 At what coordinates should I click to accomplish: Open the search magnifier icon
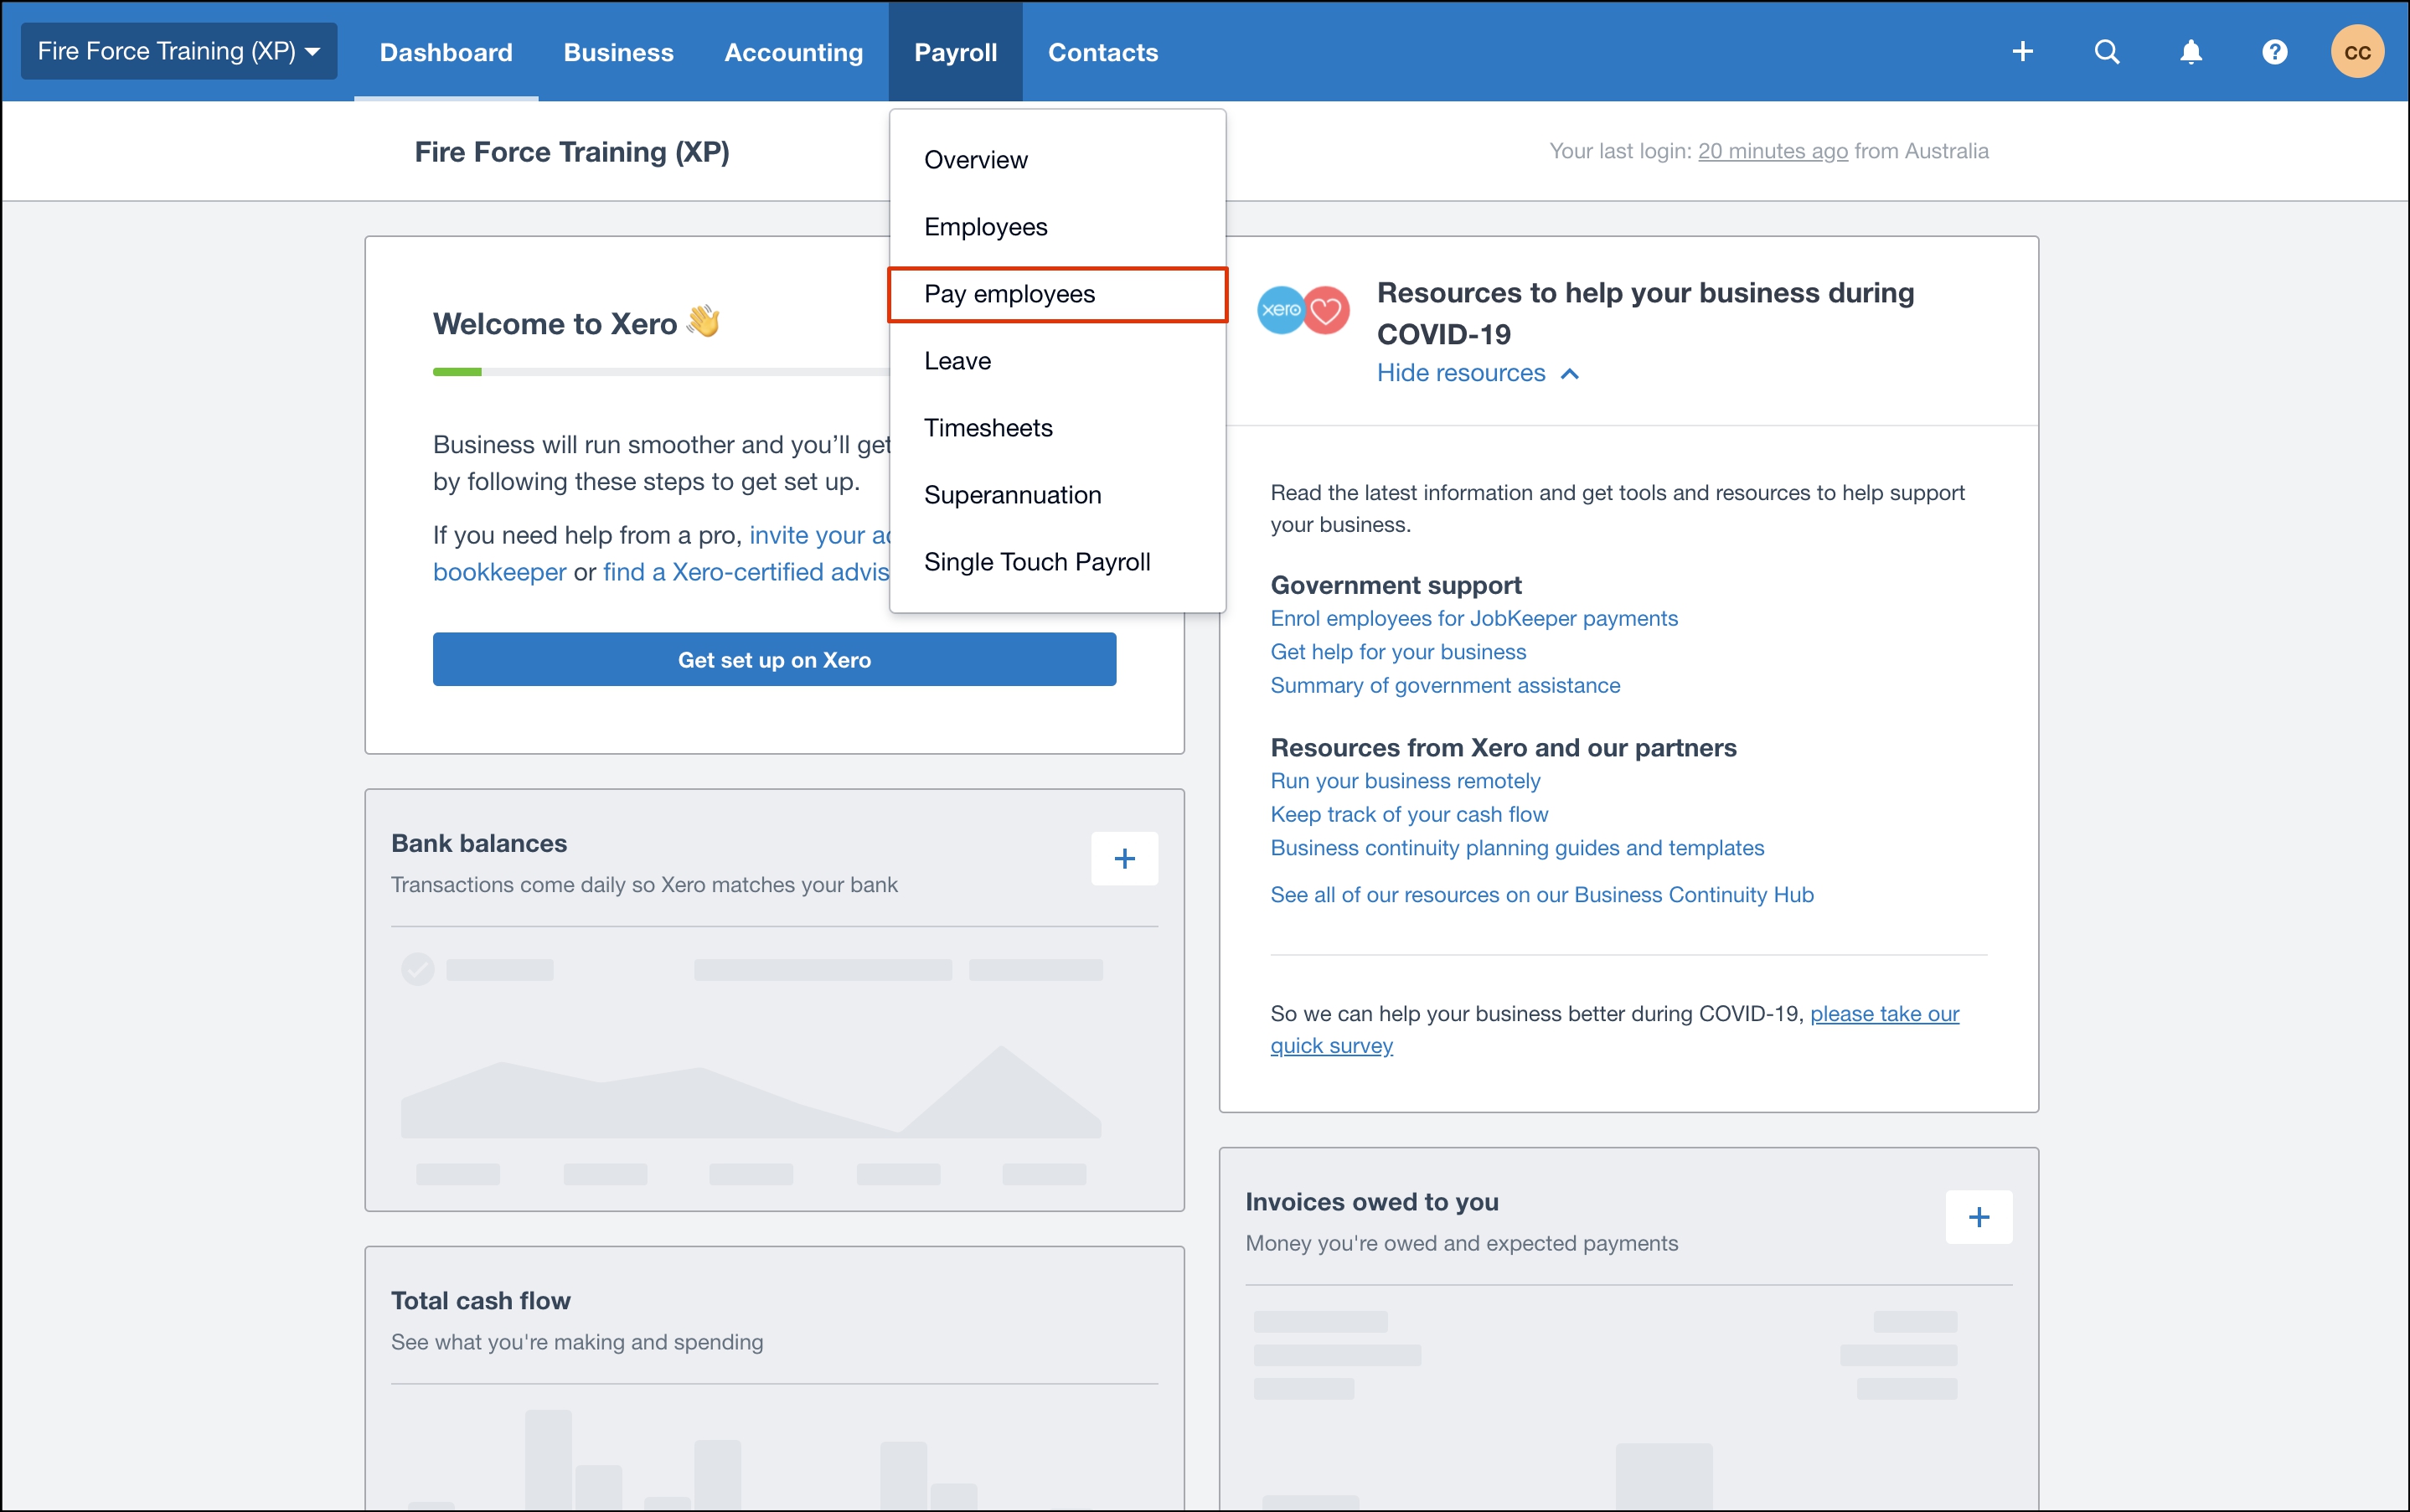click(x=2106, y=52)
